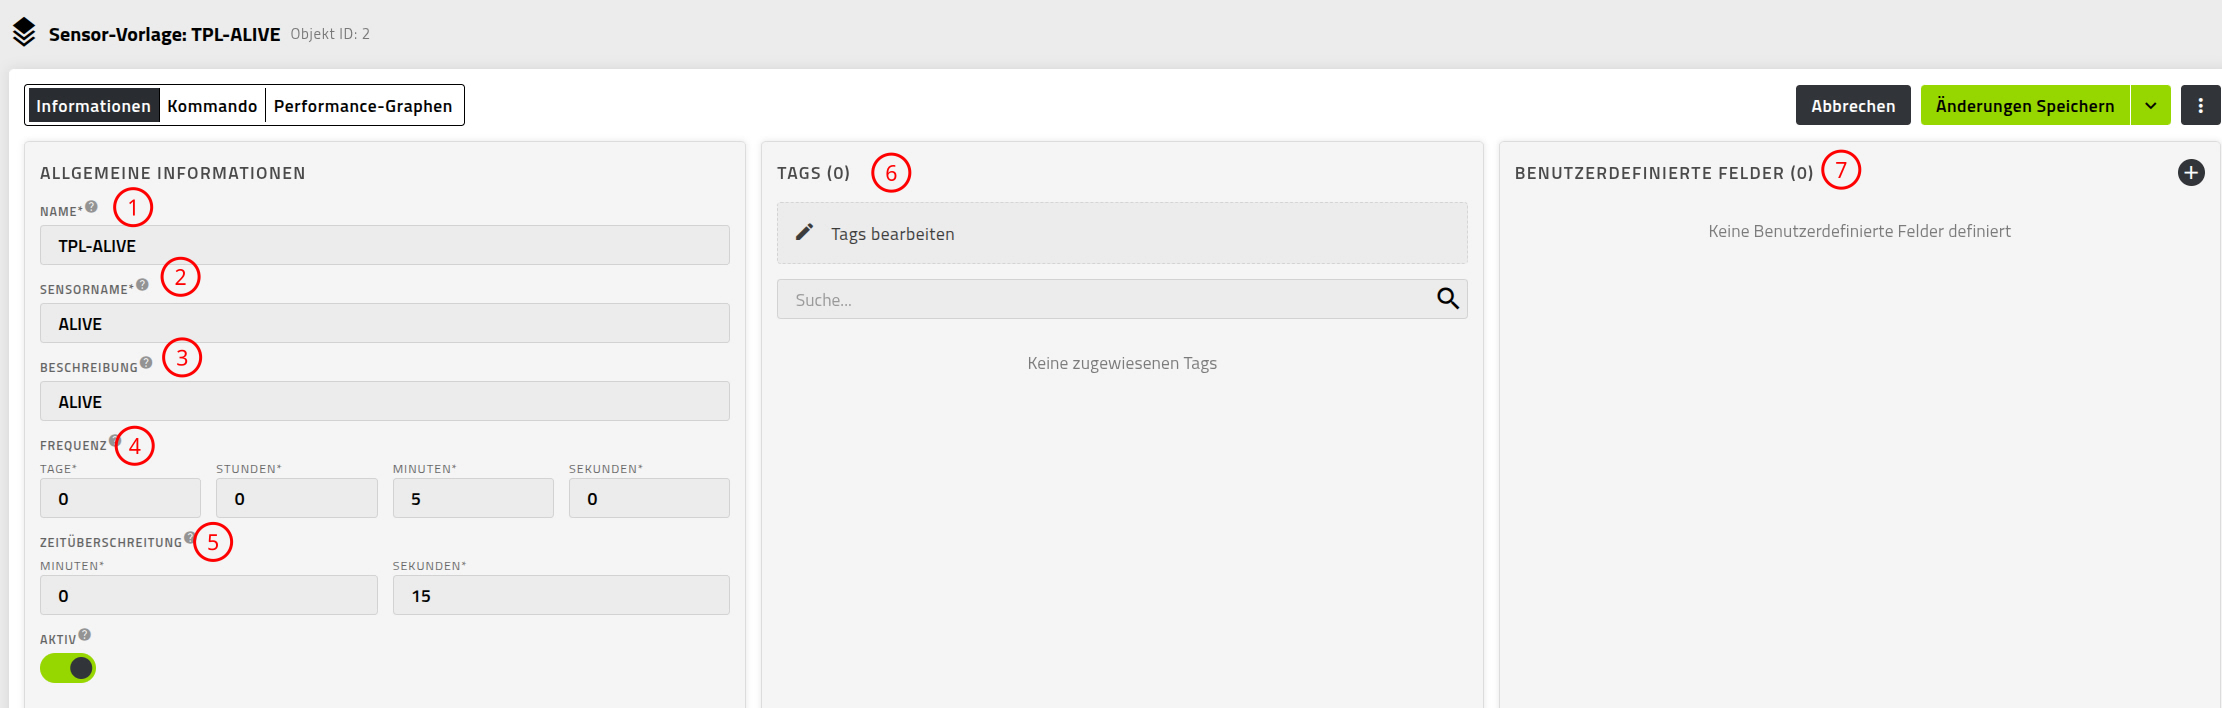2222x708 pixels.
Task: Click Zeitüberschreitung Sekunden field showing 15
Action: click(561, 595)
